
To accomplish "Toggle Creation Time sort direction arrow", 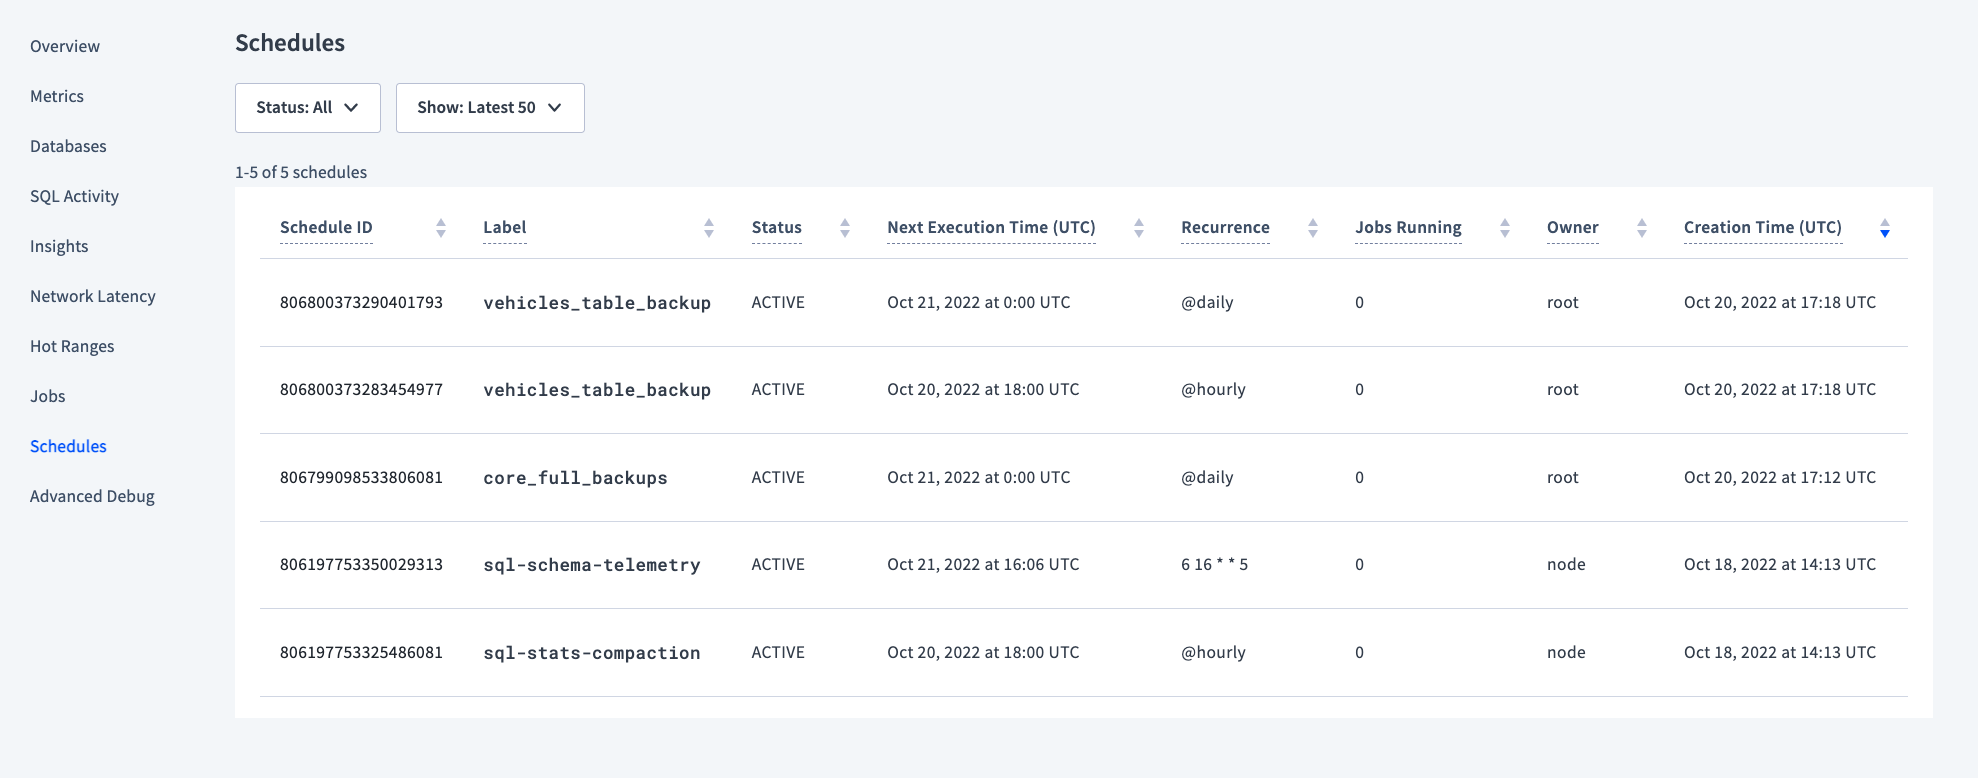I will 1885,228.
